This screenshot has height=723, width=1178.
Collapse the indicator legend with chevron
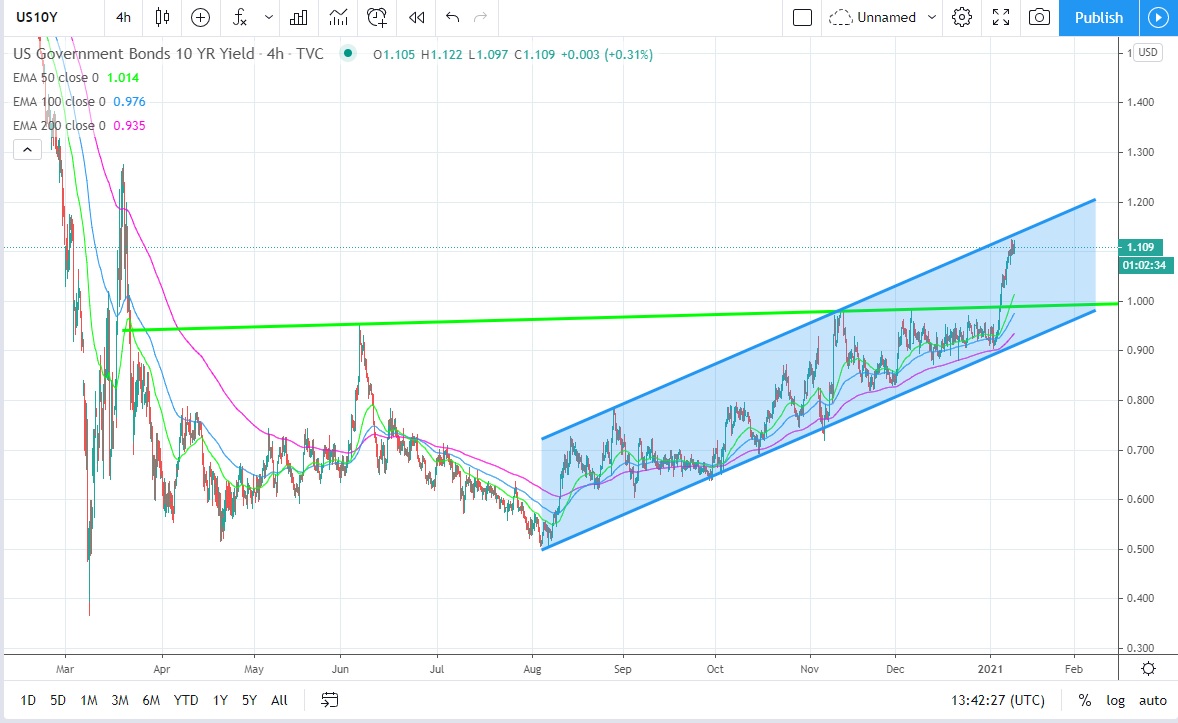(27, 150)
